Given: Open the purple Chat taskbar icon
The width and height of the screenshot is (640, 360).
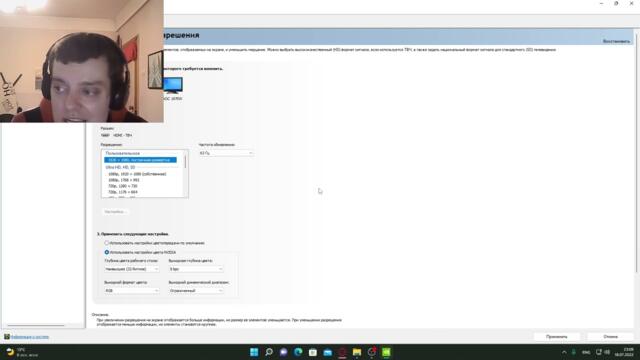Looking at the screenshot, I should pos(283,352).
